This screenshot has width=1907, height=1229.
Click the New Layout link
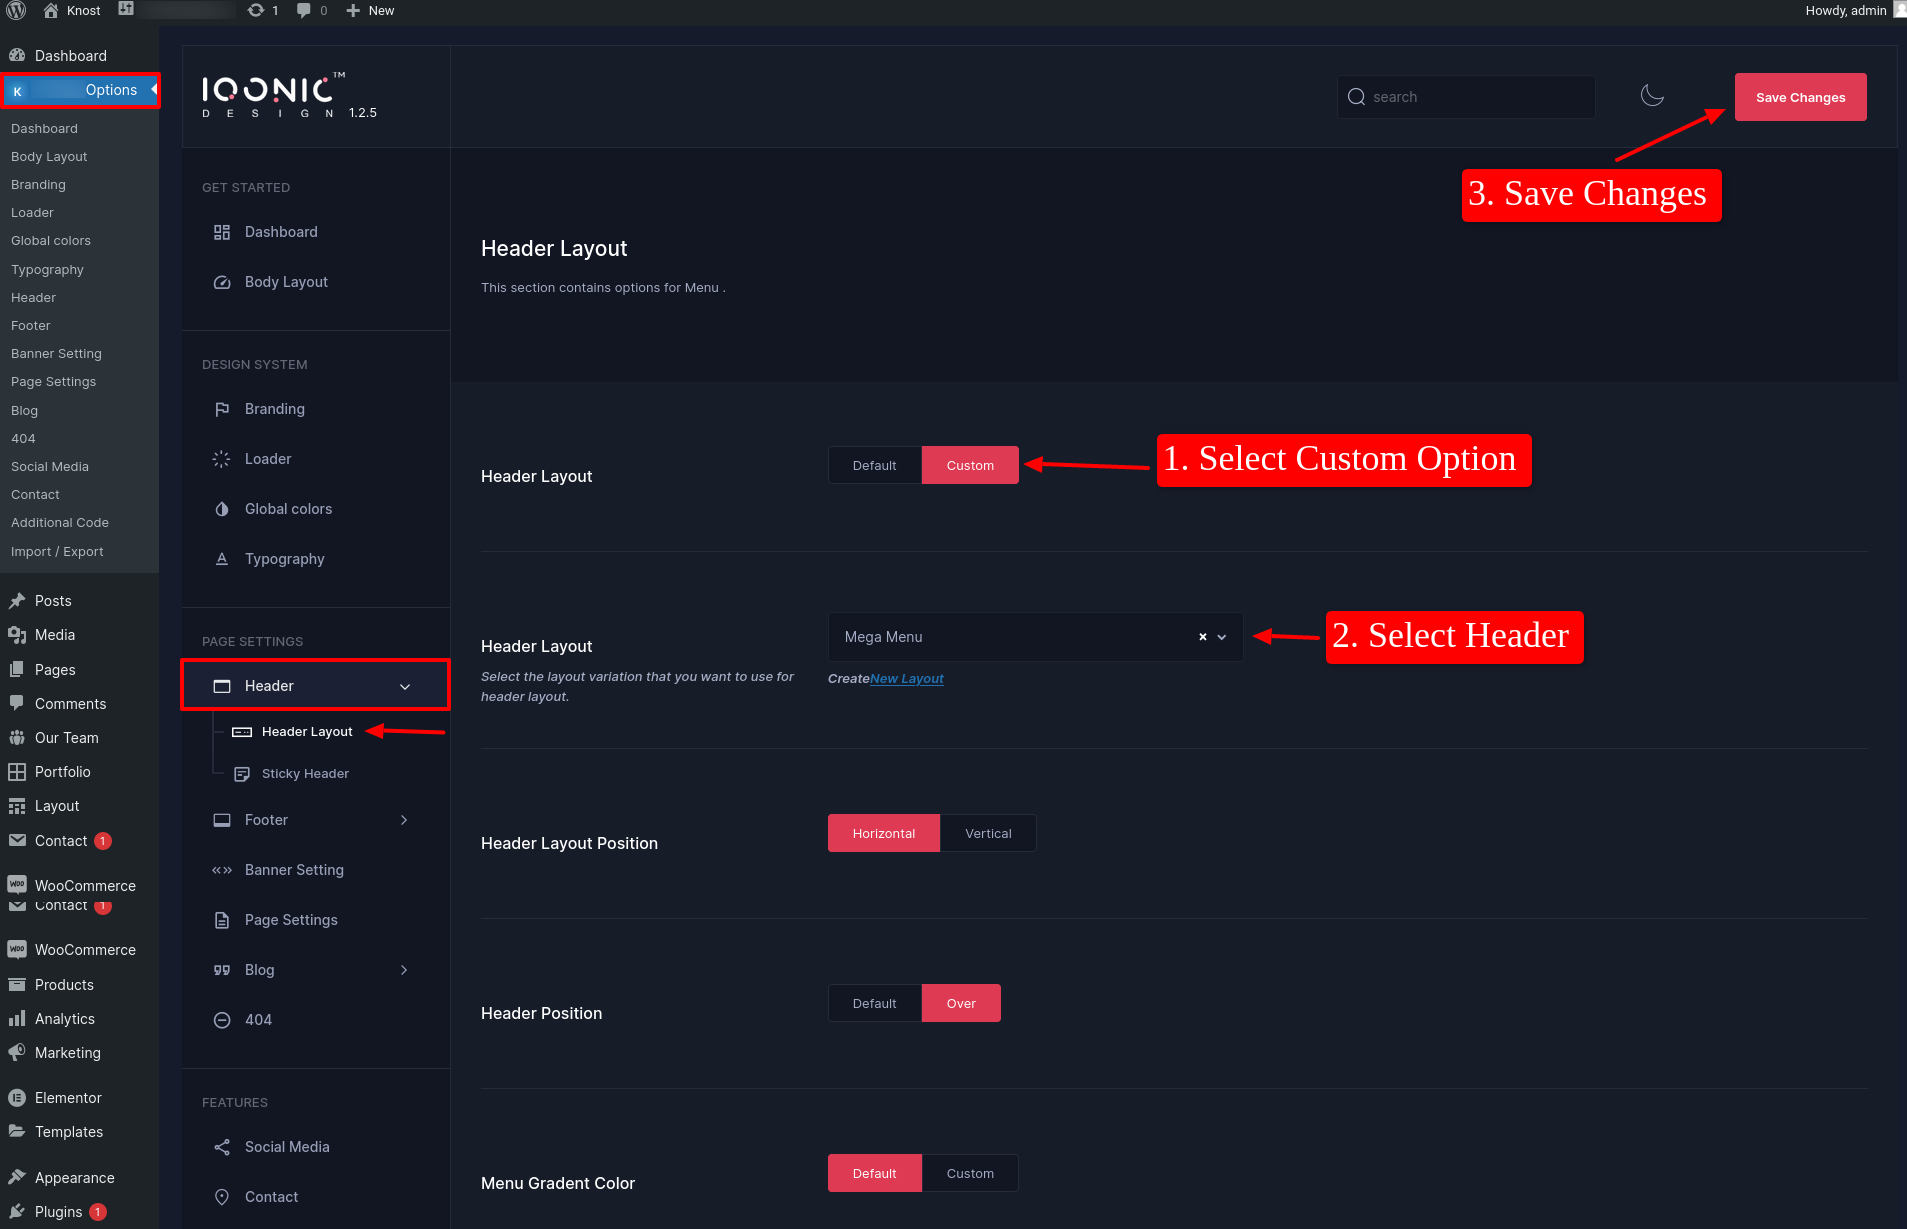[x=907, y=679]
